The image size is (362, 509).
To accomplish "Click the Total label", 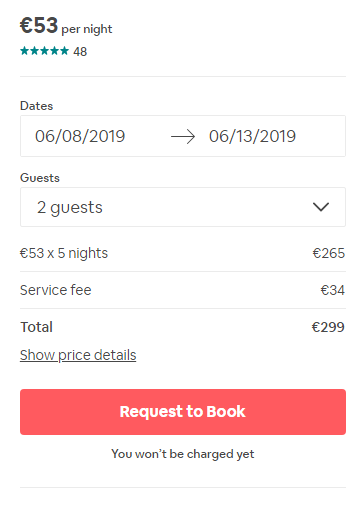I will tap(36, 327).
